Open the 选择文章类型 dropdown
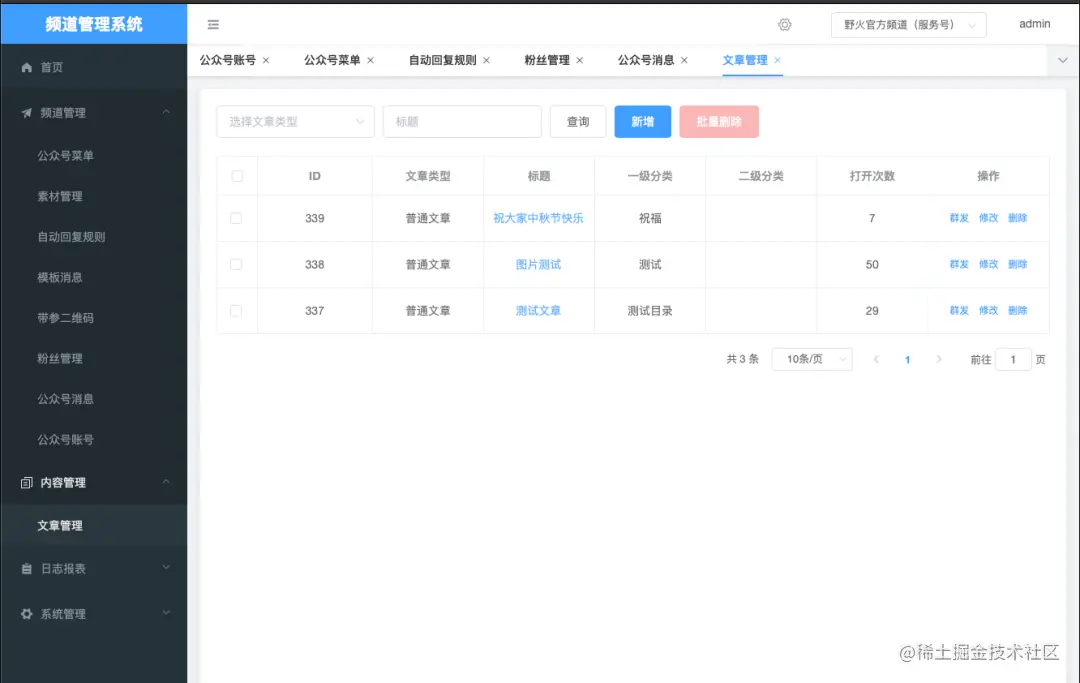1080x683 pixels. point(294,121)
